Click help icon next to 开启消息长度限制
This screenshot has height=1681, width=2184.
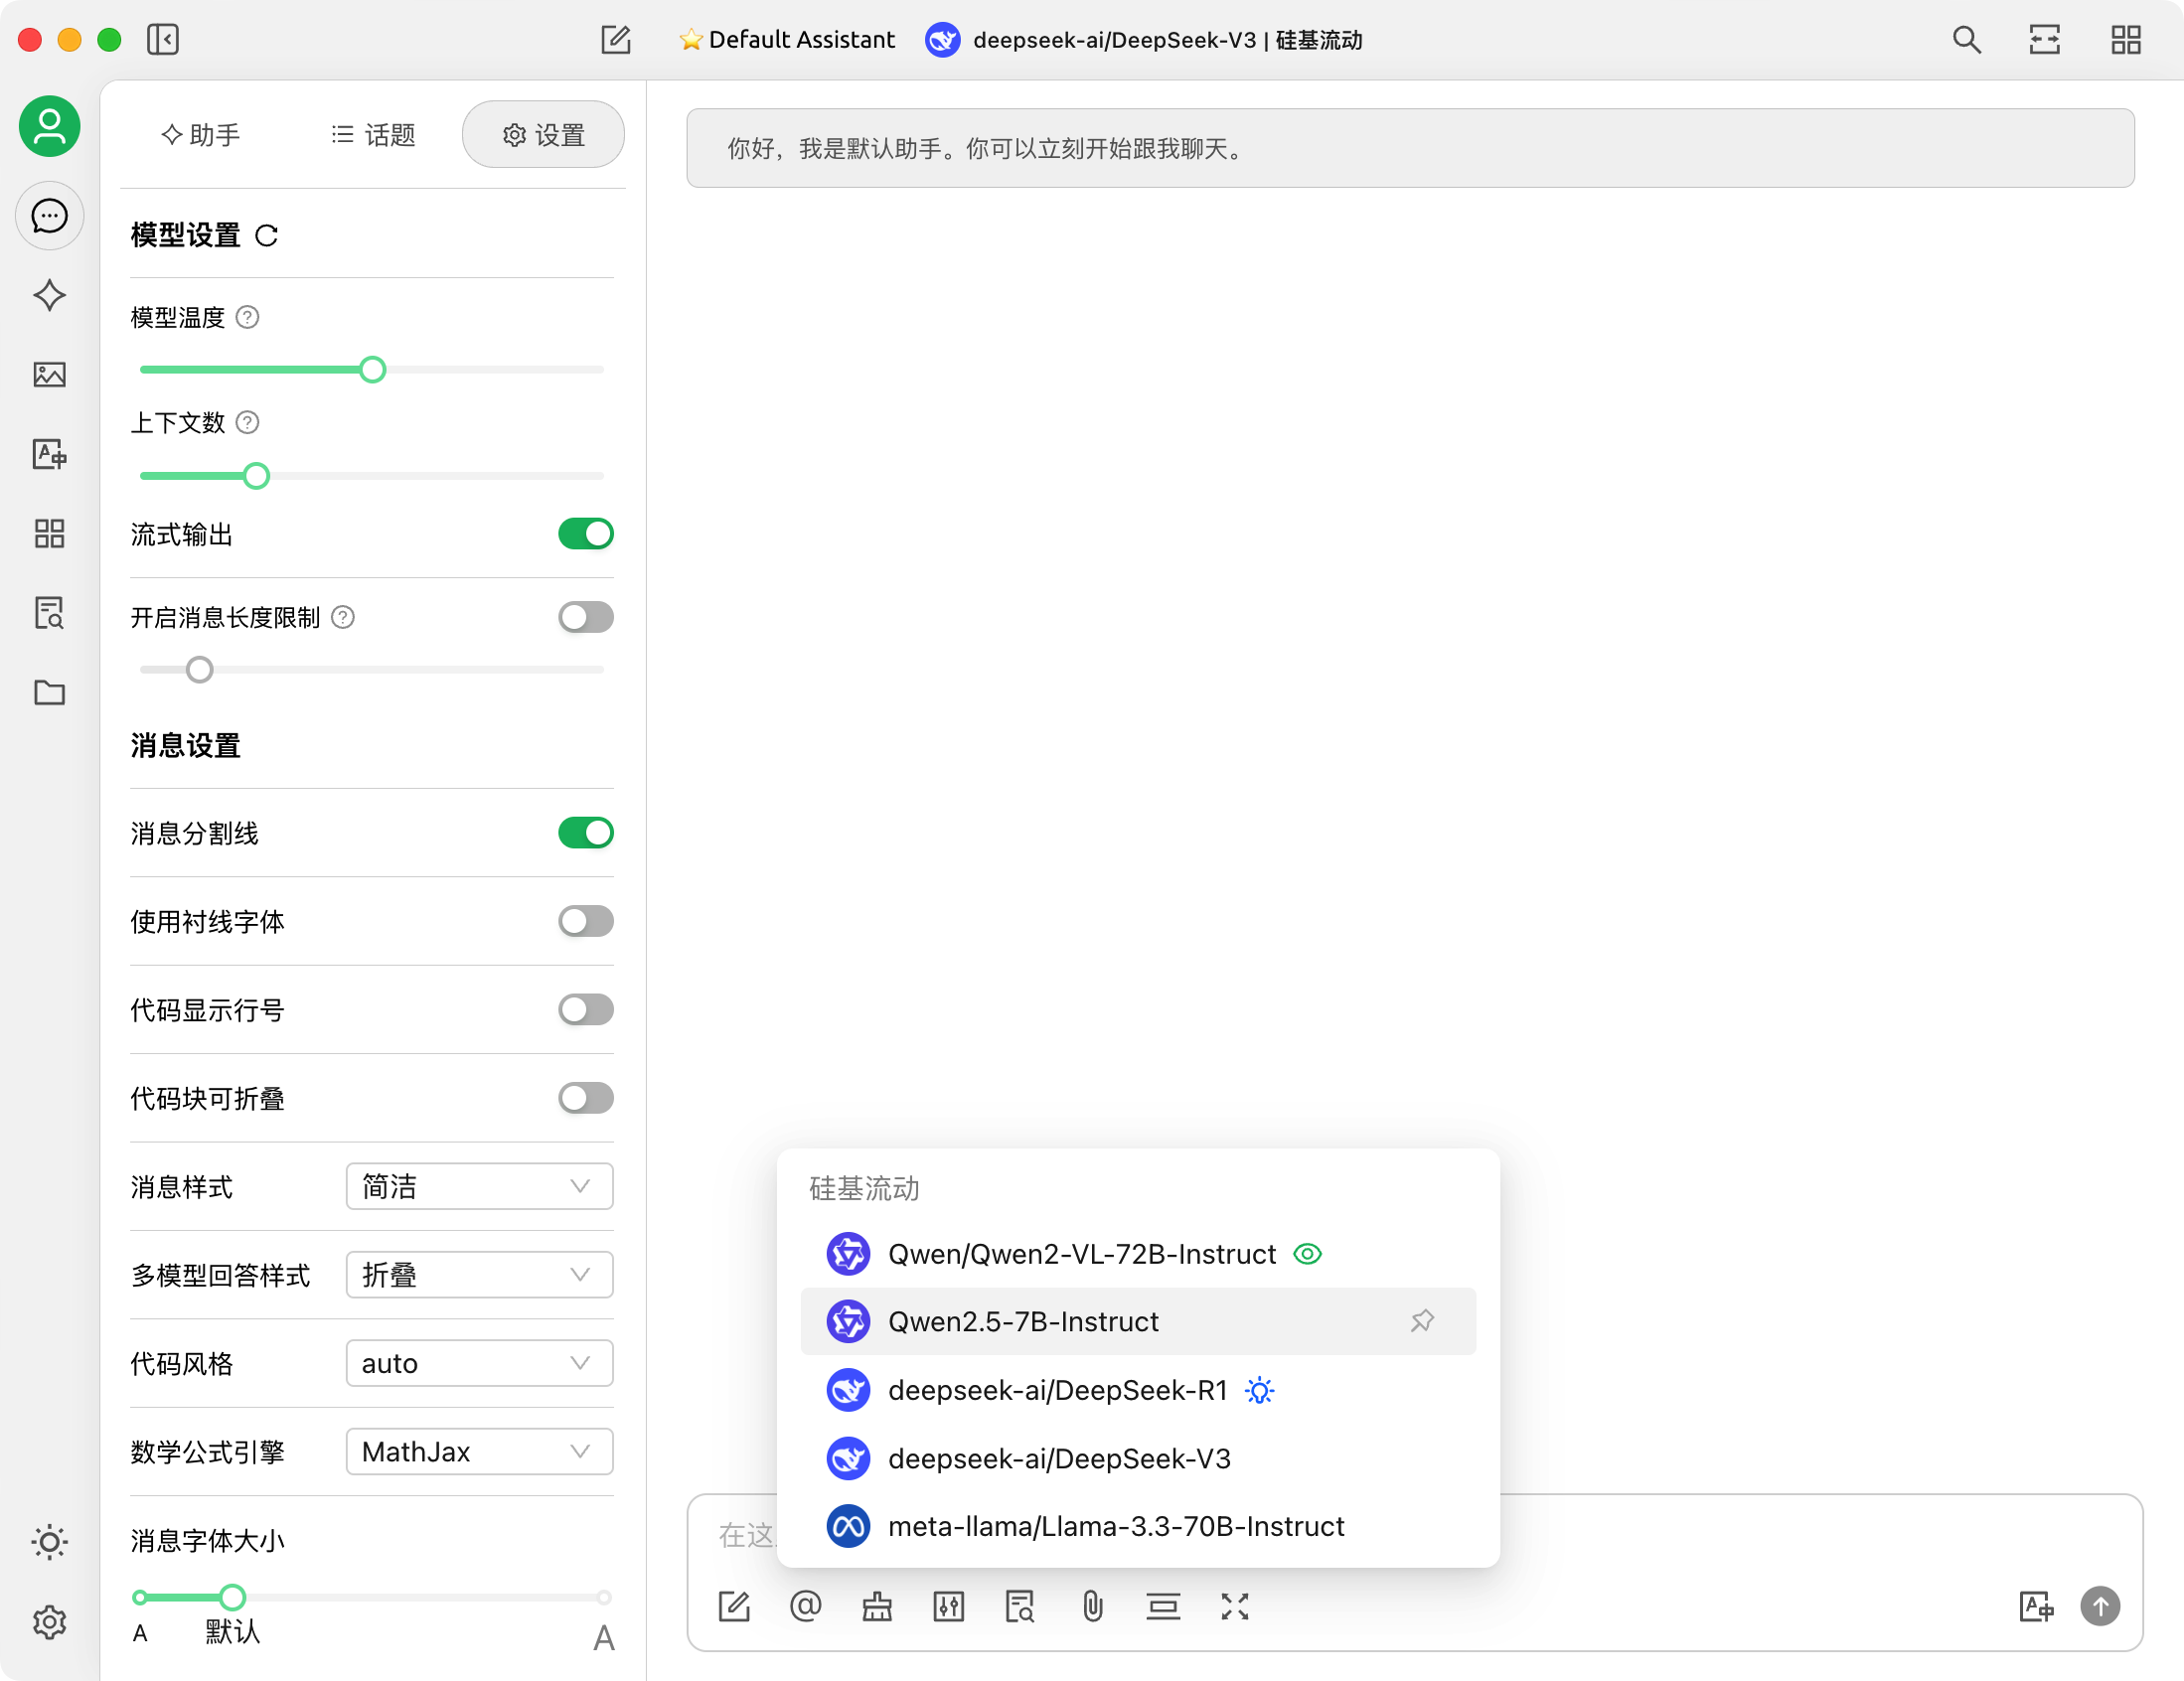[342, 617]
